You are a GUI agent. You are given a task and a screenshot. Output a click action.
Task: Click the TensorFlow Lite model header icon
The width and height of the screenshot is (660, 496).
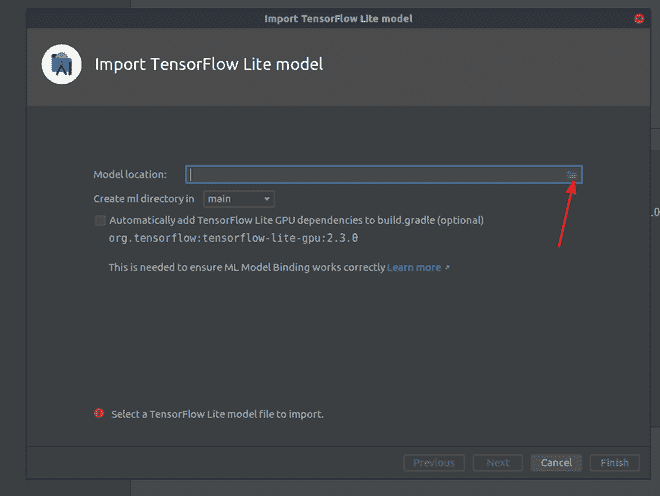tap(61, 65)
